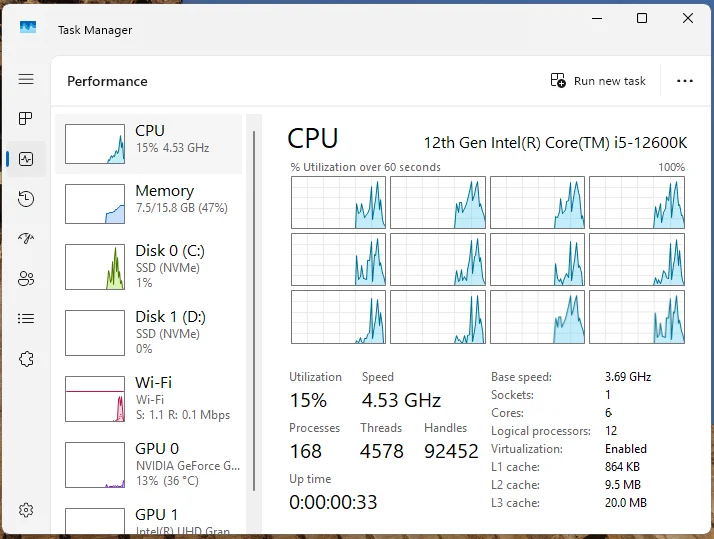Screen dimensions: 714x539
Task: Close the Task Manager window
Action: 688,18
